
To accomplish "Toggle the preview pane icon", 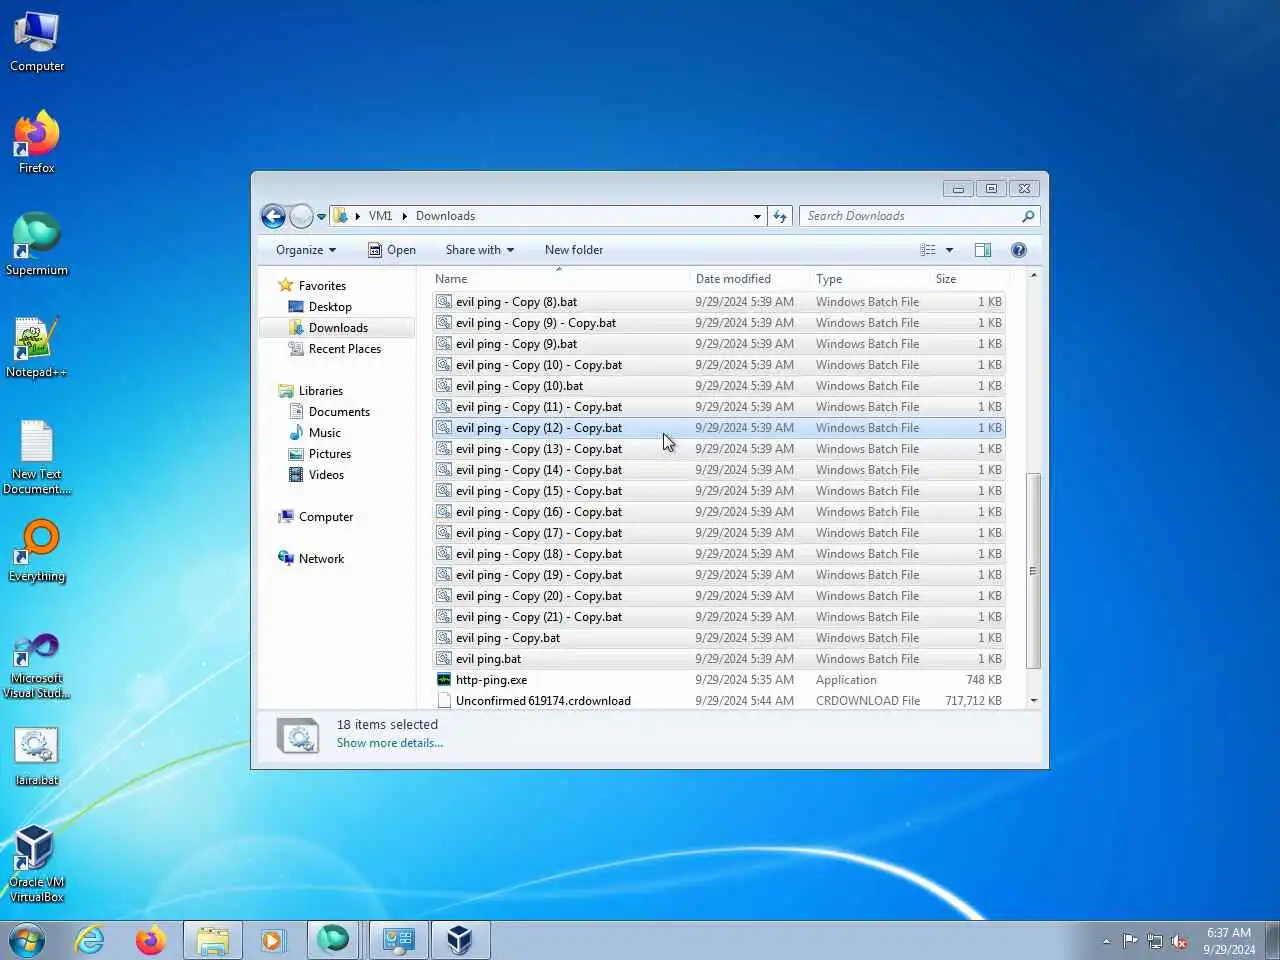I will (983, 250).
